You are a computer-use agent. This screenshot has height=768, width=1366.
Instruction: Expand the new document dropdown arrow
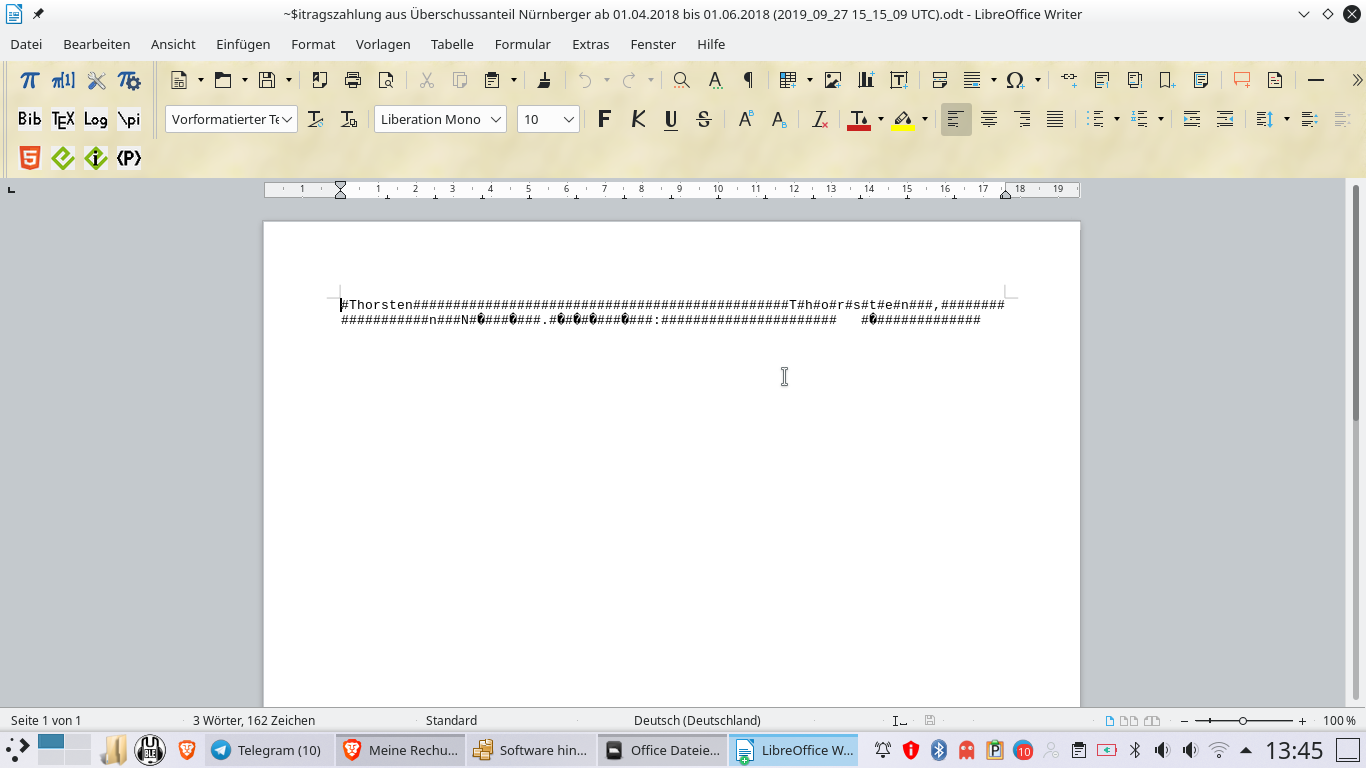[x=201, y=80]
